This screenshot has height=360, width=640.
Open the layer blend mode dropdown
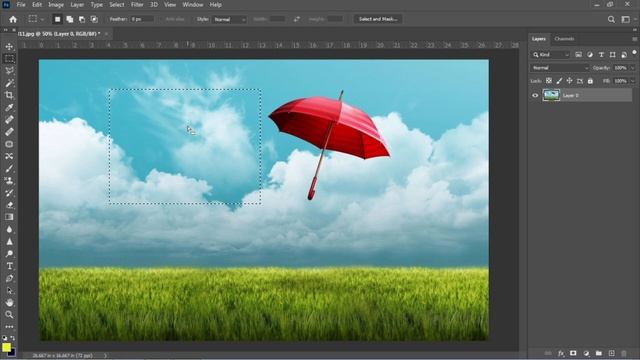coord(560,68)
